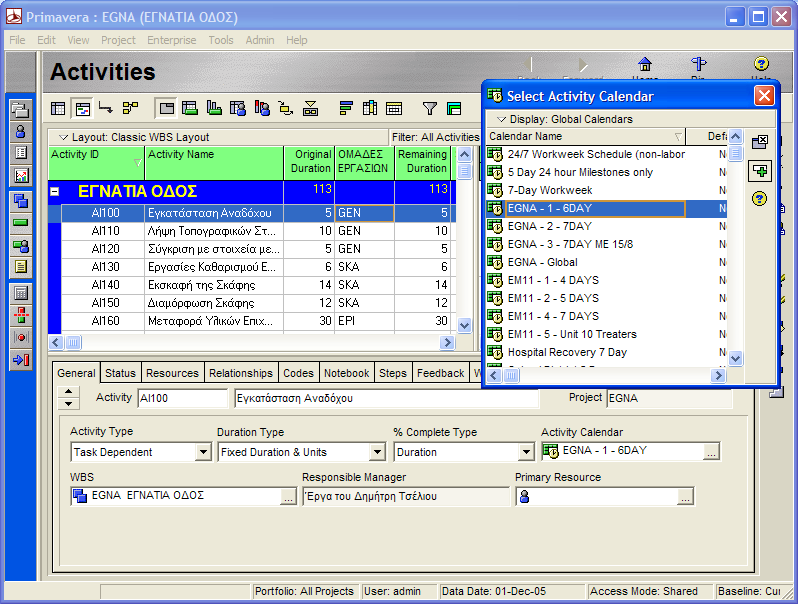Open Project Issues sidebar icon
The height and width of the screenshot is (604, 798).
pyautogui.click(x=21, y=337)
